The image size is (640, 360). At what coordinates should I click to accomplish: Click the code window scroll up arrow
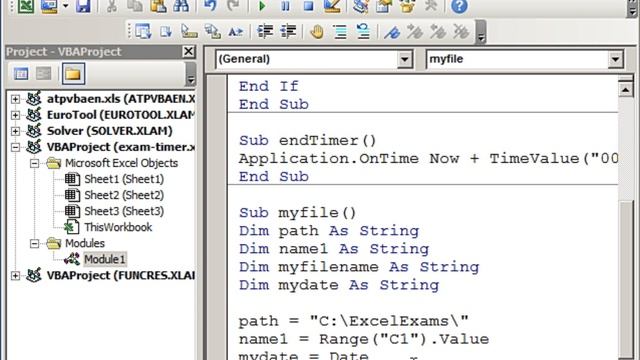pos(625,89)
